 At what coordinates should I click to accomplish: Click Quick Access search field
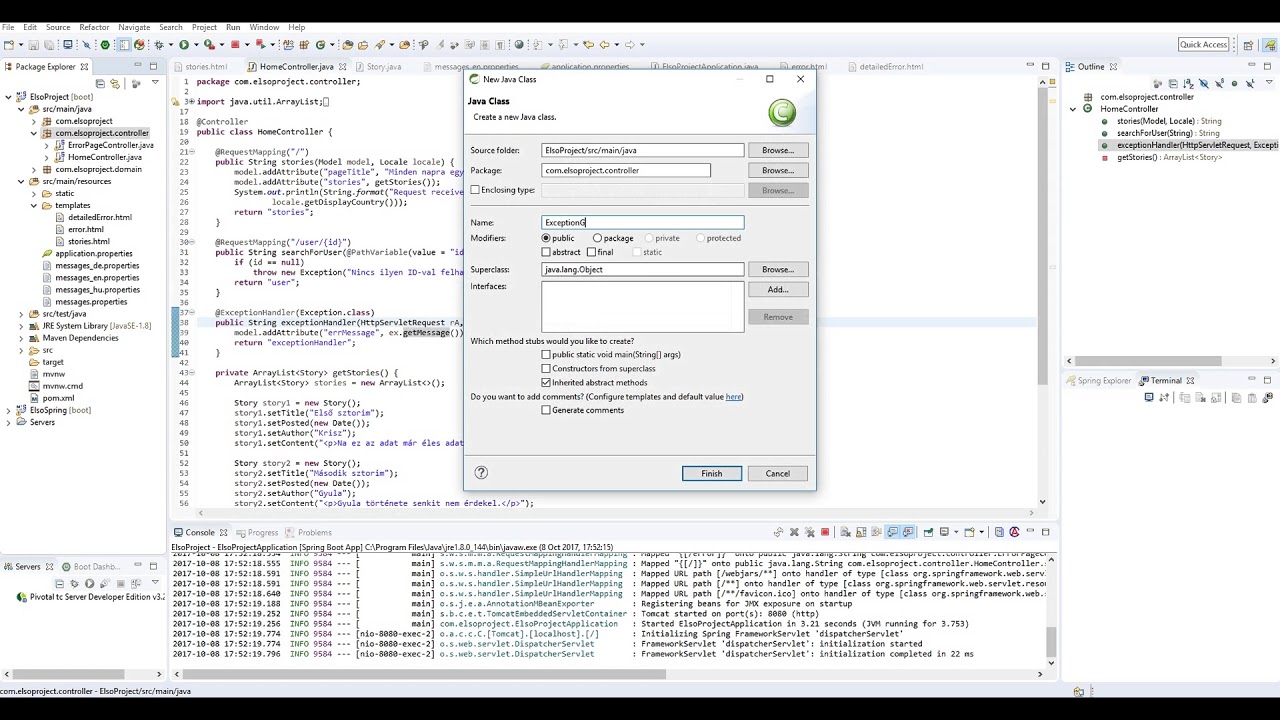[1204, 45]
